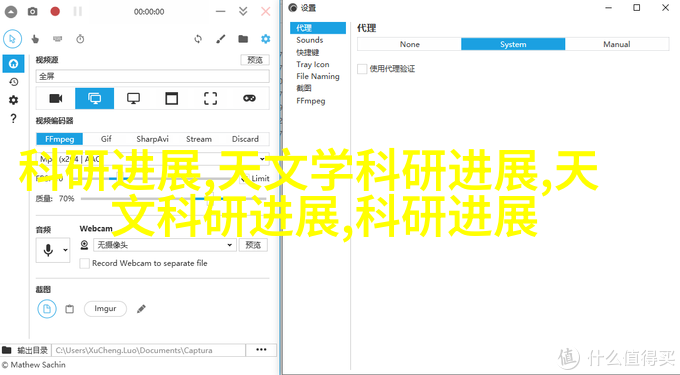Toggle the include mouse clicks option
This screenshot has width=680, height=375.
tap(35, 39)
